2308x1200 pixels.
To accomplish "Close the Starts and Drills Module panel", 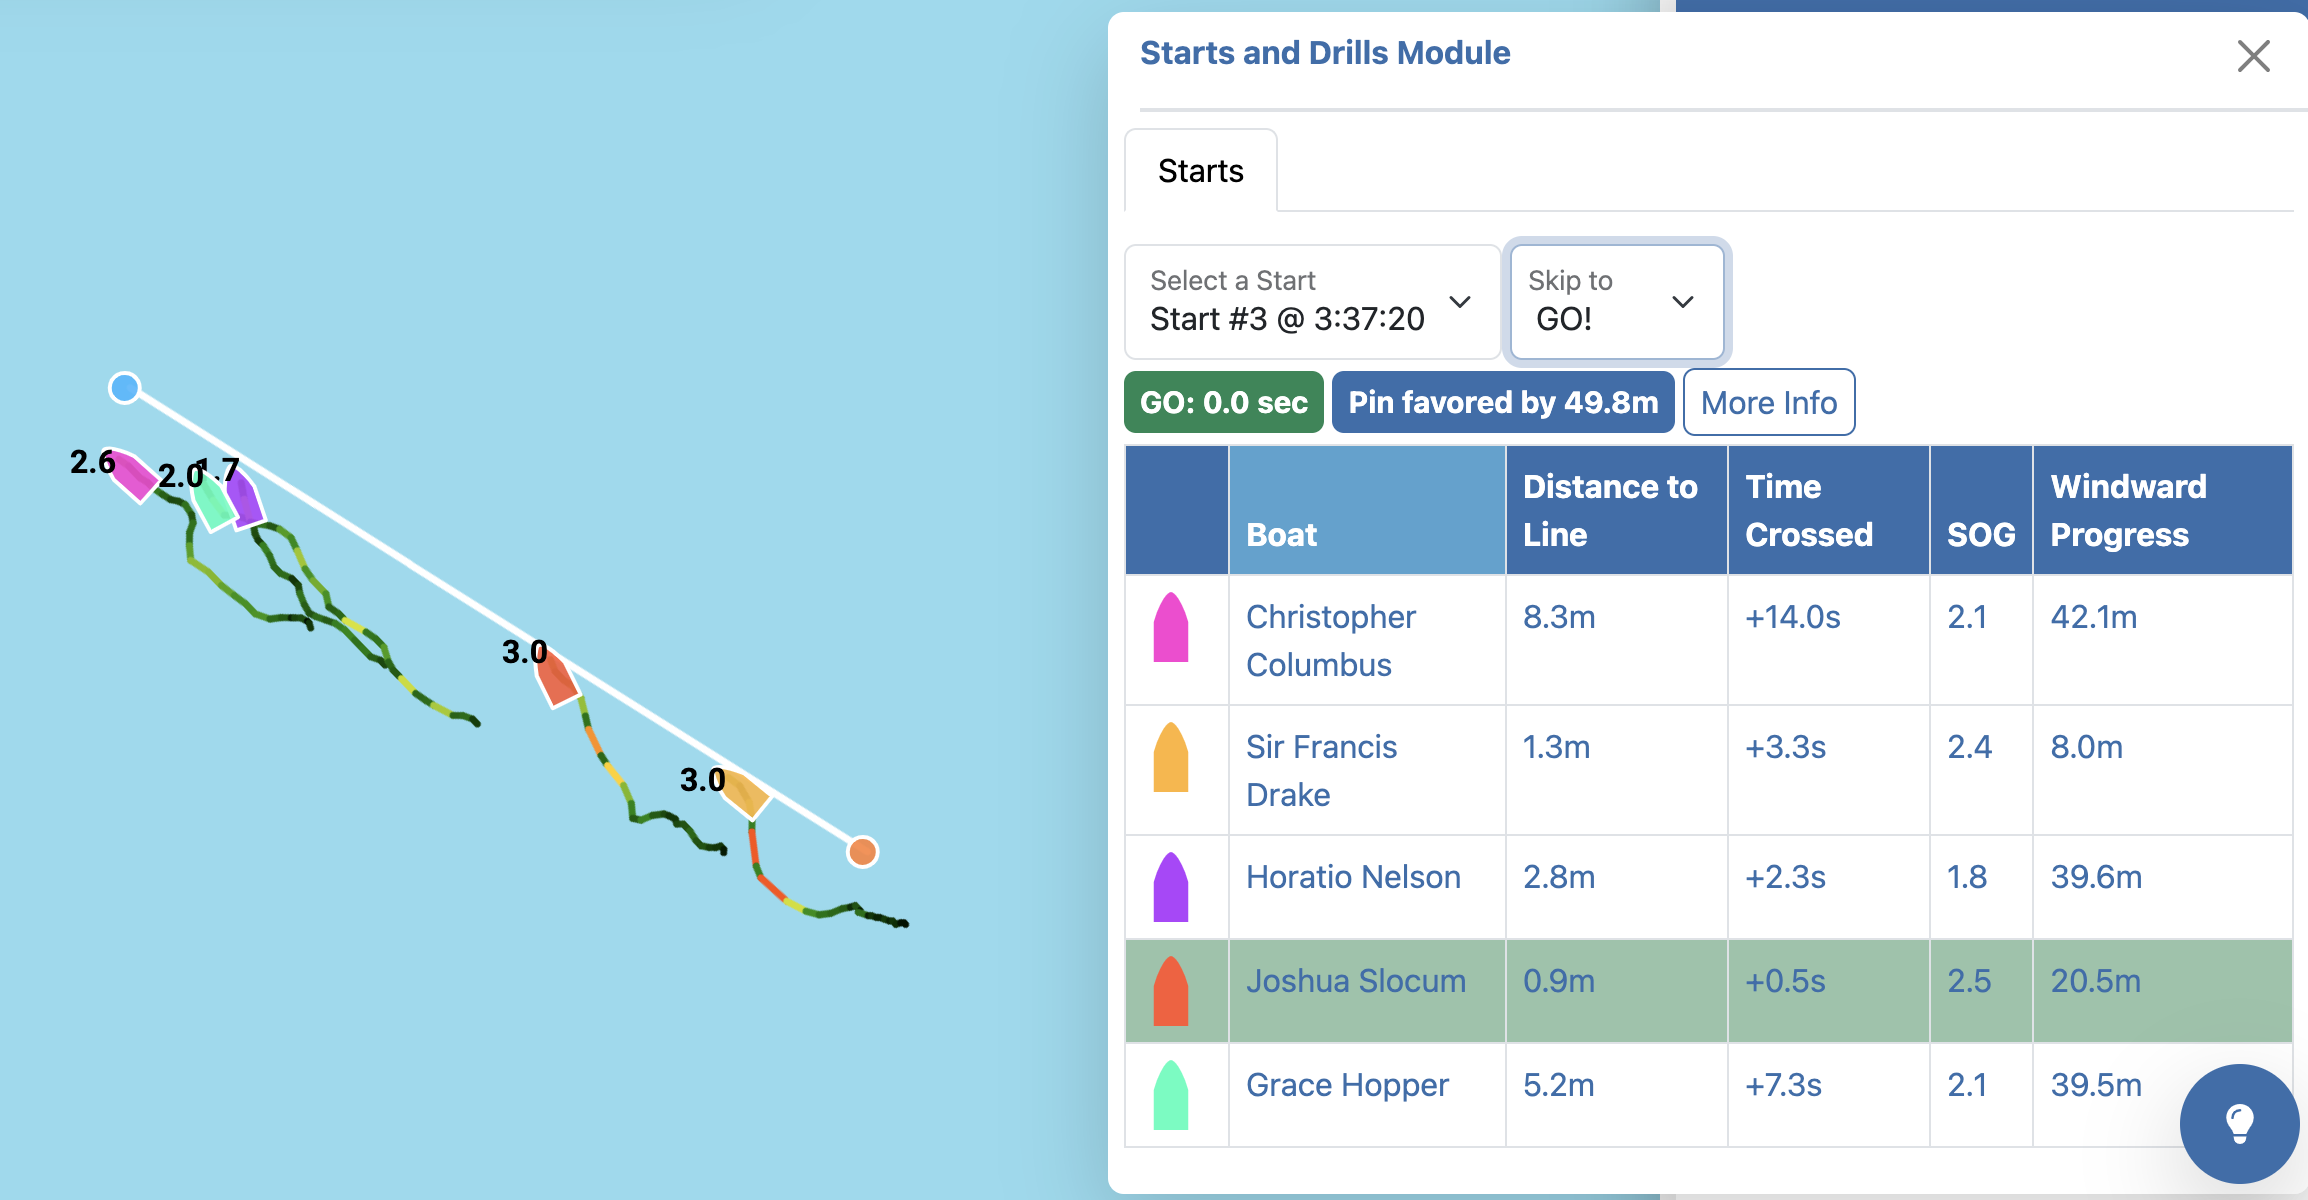I will 2253,56.
